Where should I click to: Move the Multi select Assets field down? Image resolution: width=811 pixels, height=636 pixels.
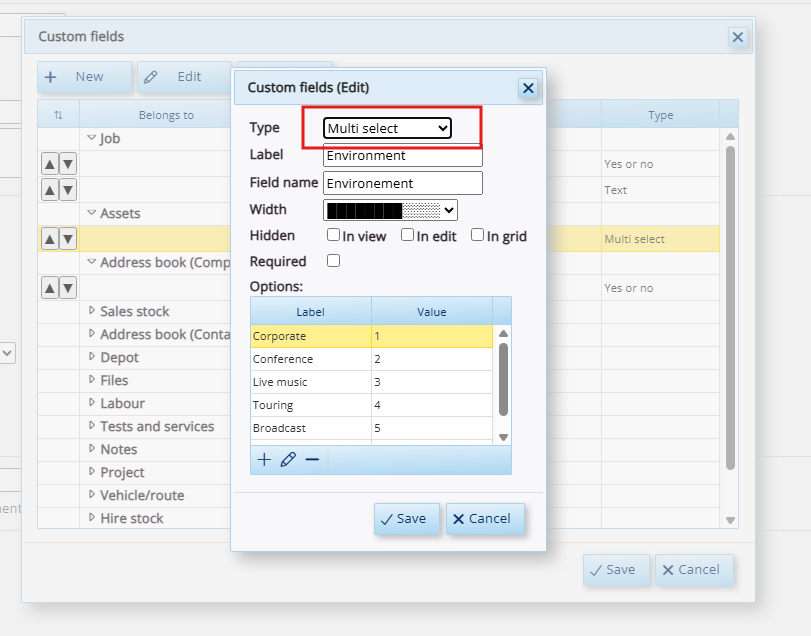click(x=68, y=239)
